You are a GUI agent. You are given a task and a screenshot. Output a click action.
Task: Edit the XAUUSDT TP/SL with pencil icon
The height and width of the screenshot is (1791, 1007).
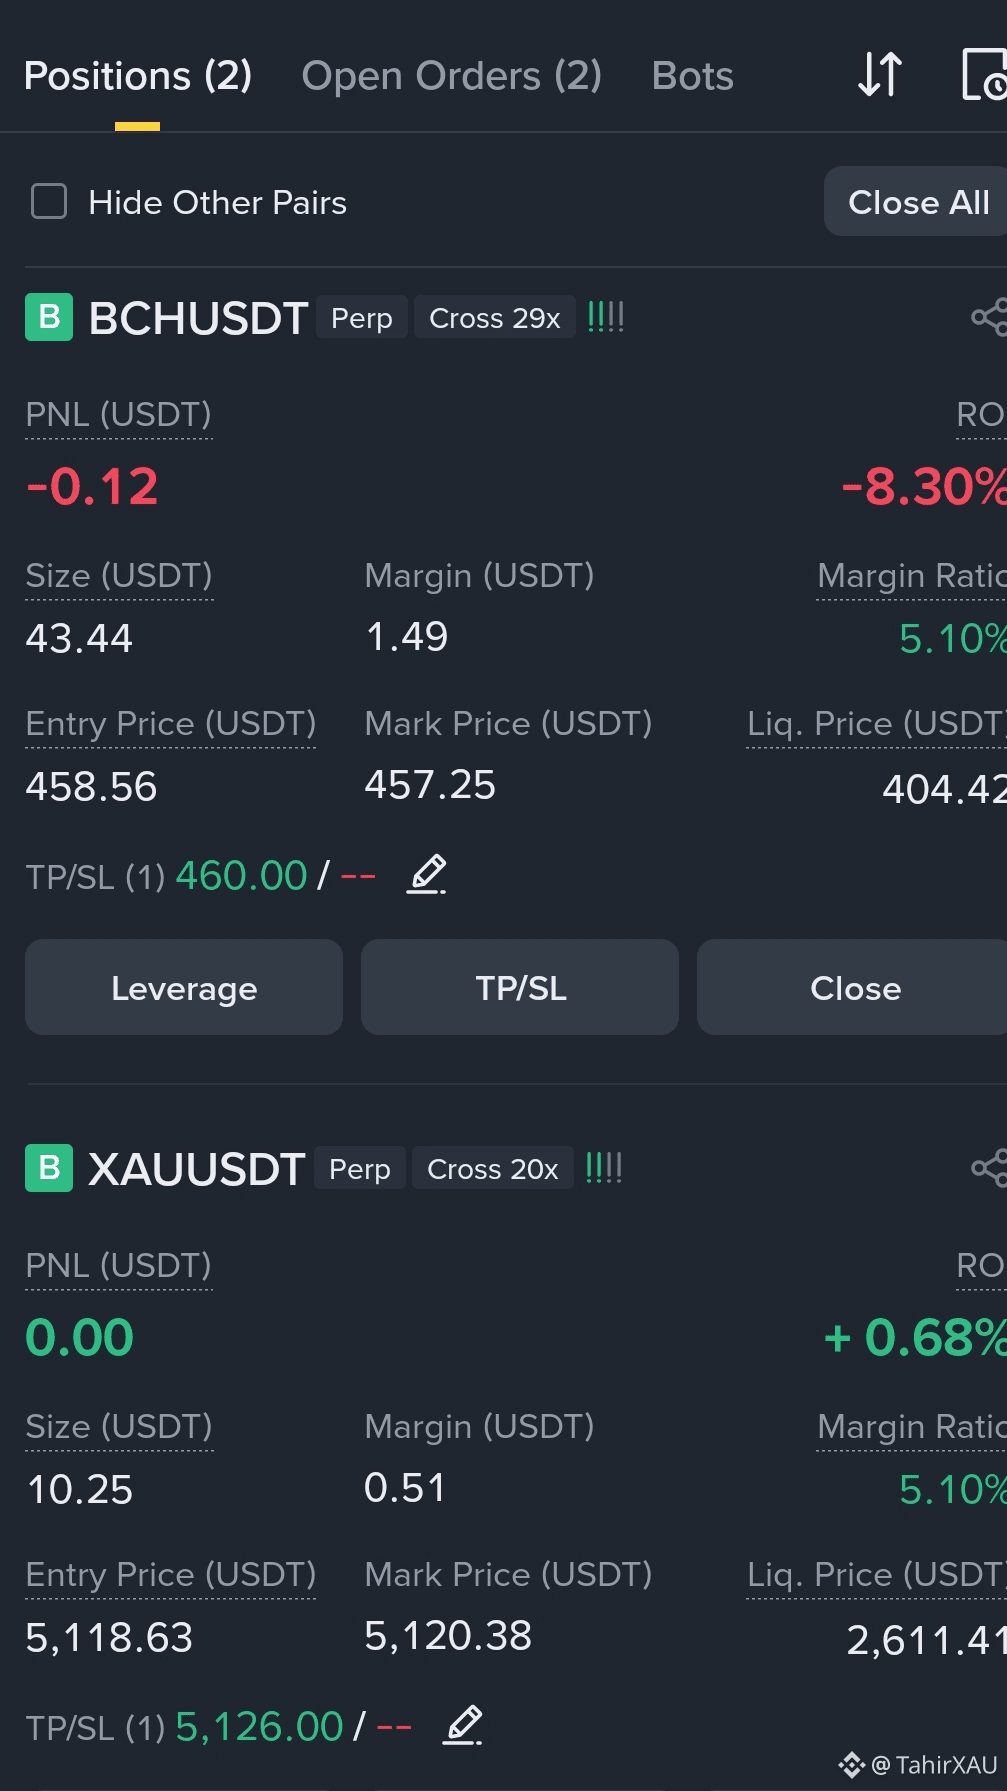point(463,1725)
